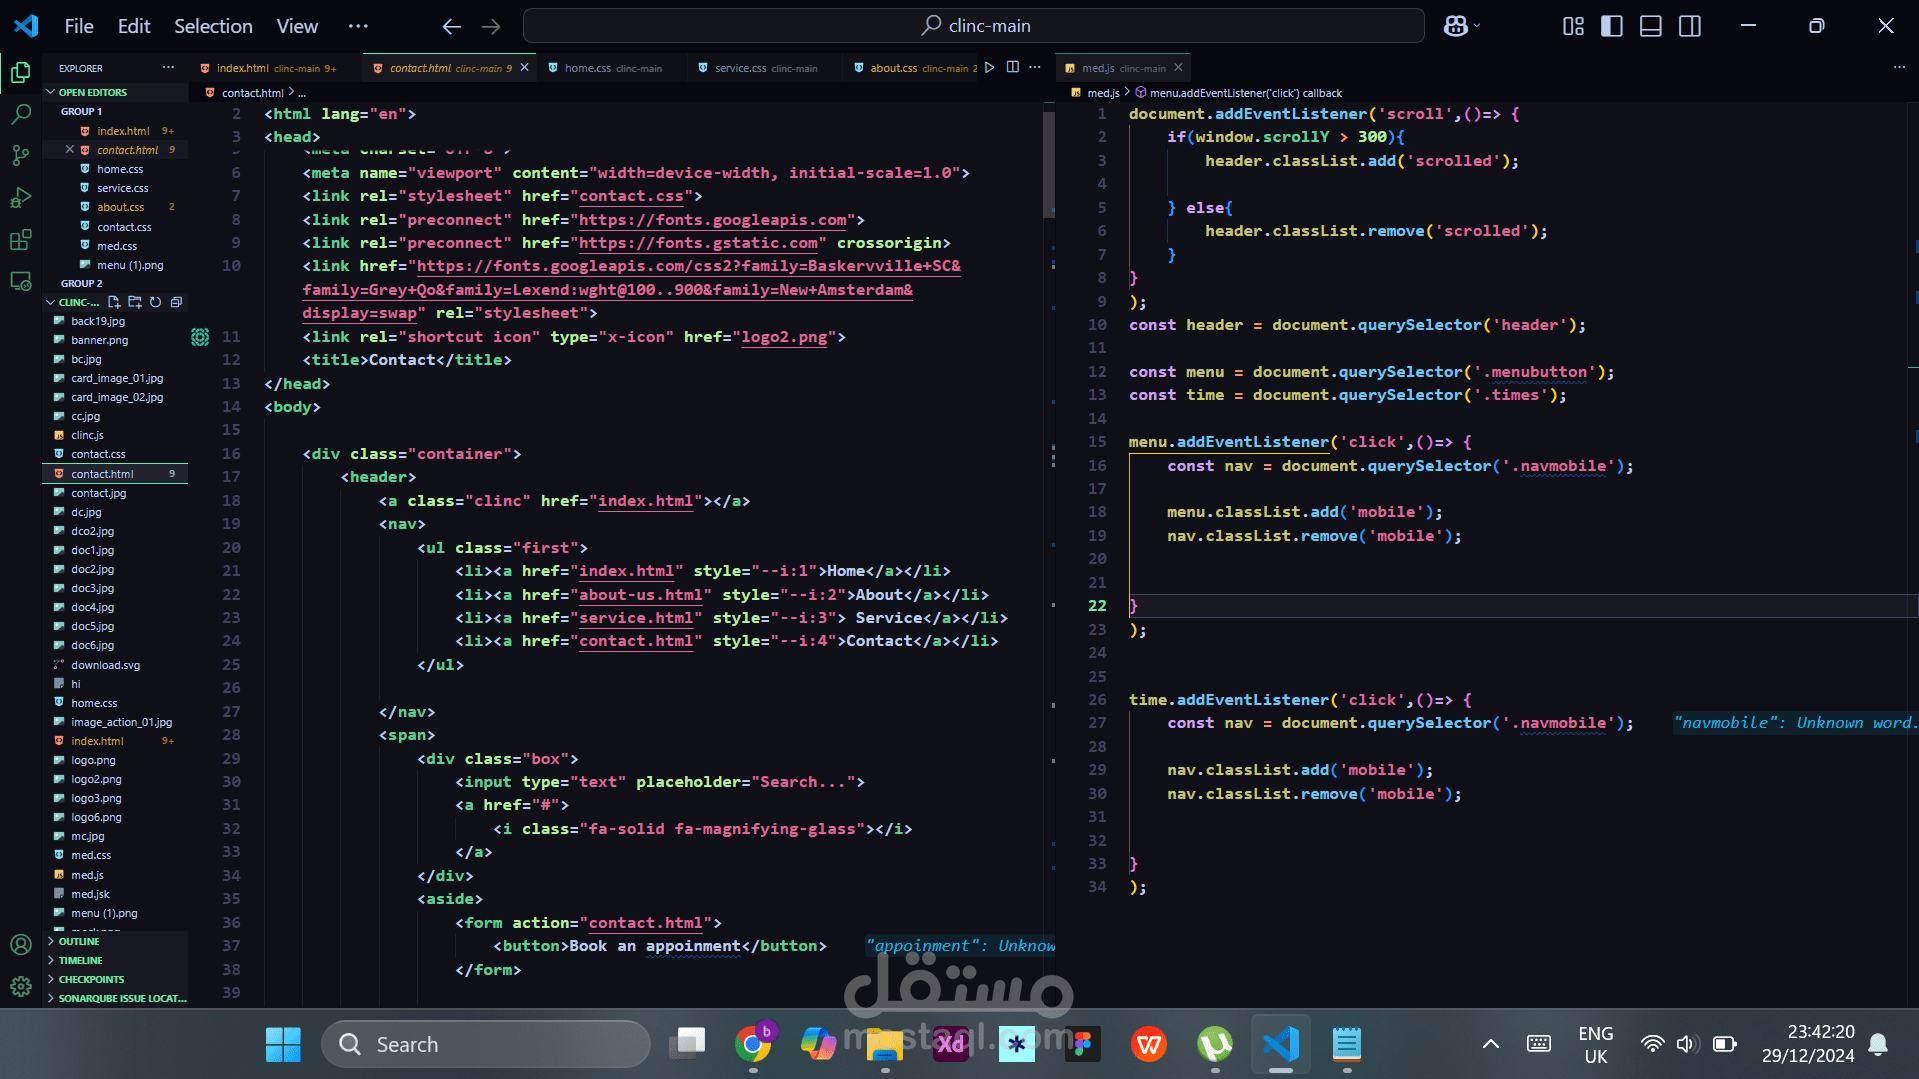The width and height of the screenshot is (1919, 1079).
Task: Open the File menu
Action: click(x=79, y=26)
